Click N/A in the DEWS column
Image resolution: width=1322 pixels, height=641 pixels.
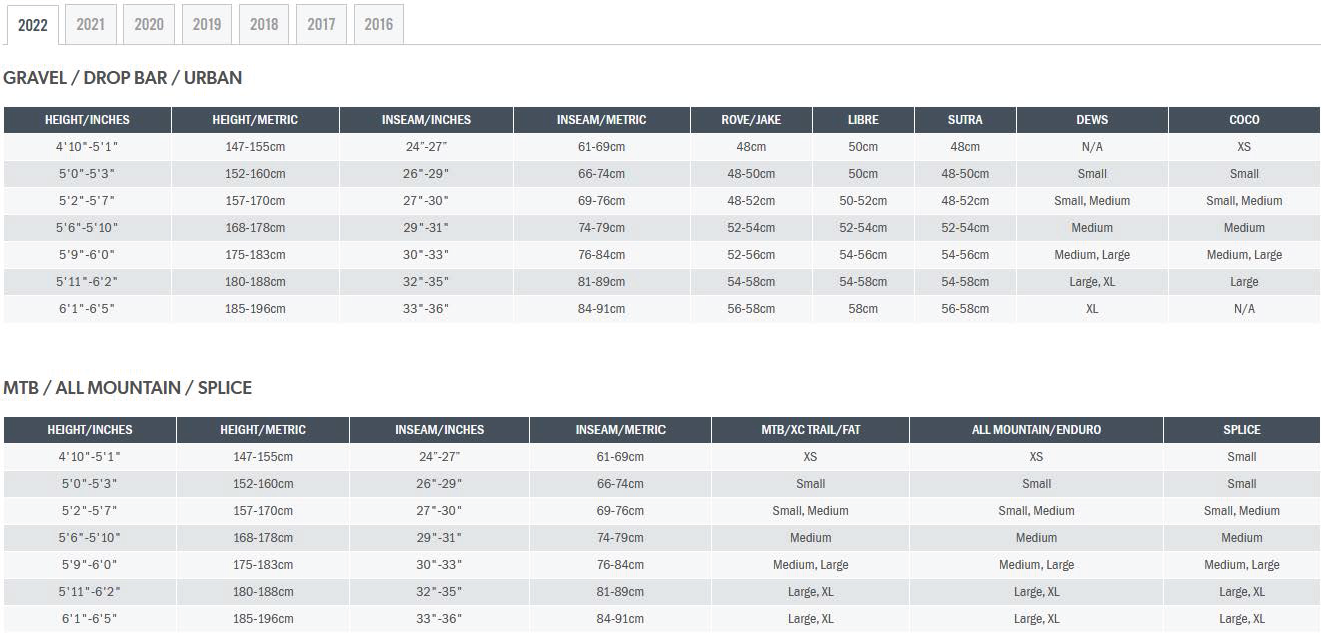[x=1092, y=147]
